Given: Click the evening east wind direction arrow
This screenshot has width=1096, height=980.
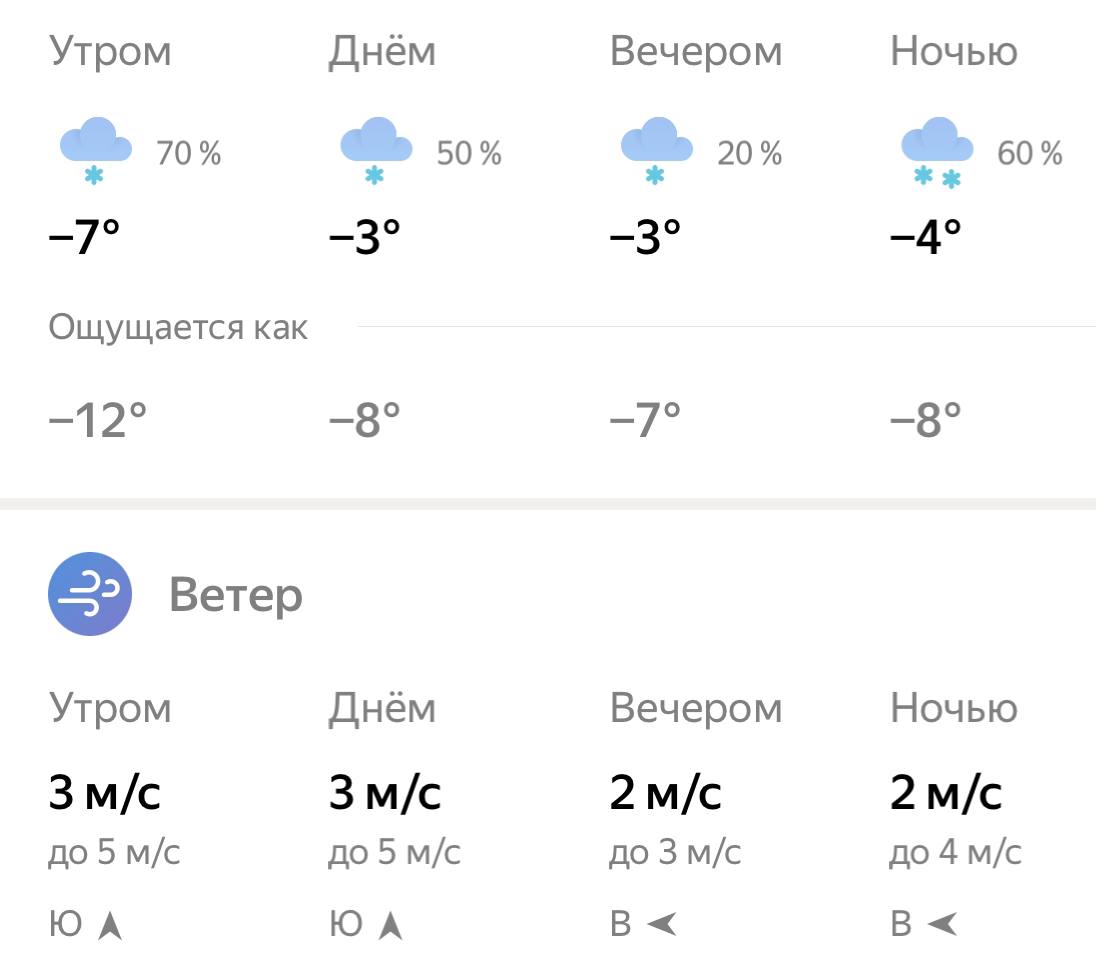Looking at the screenshot, I should coord(661,925).
